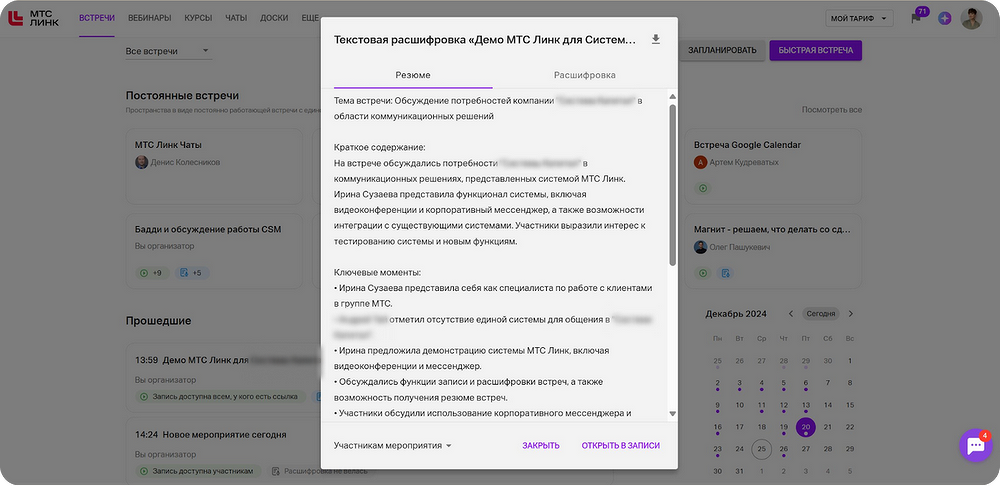Viewport: 1000px width, 486px height.
Task: Click the Декабрь 2024 month label
Action: click(x=736, y=314)
